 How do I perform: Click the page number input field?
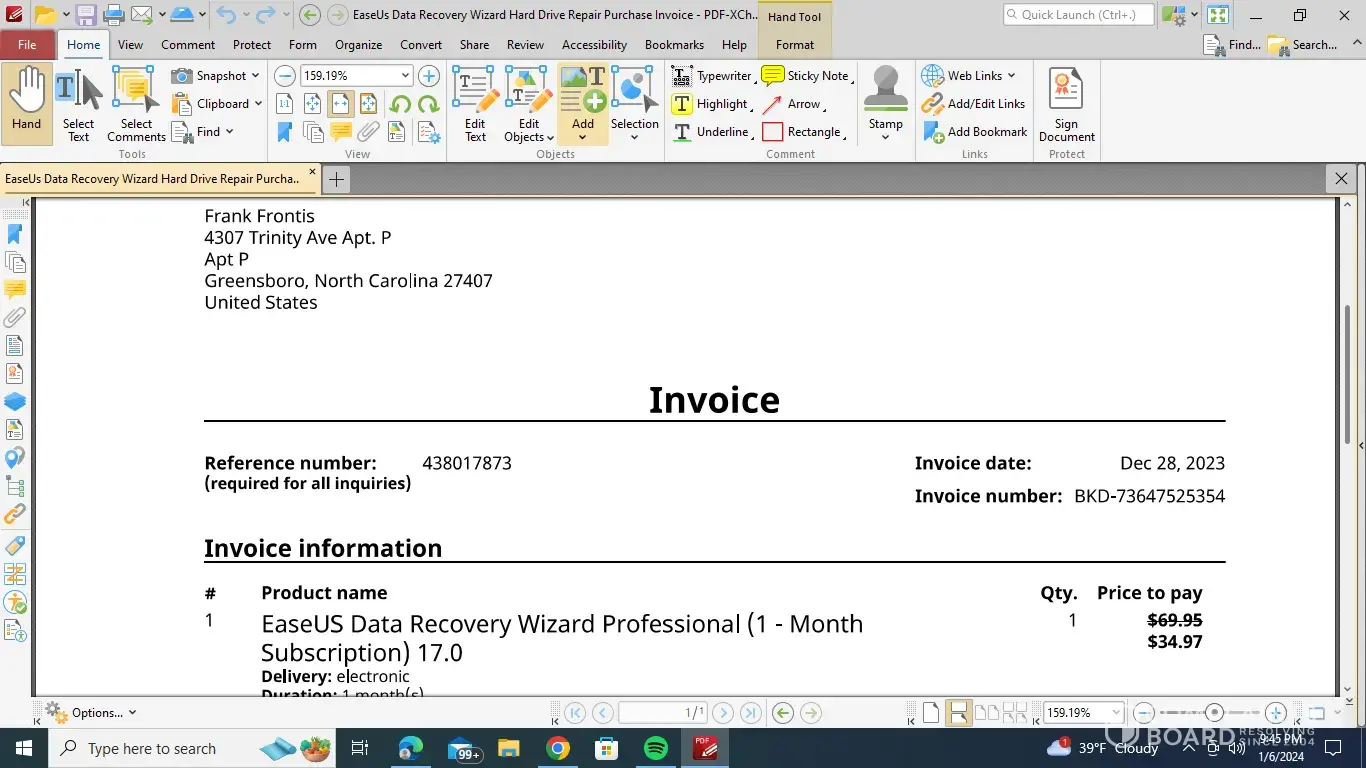662,713
